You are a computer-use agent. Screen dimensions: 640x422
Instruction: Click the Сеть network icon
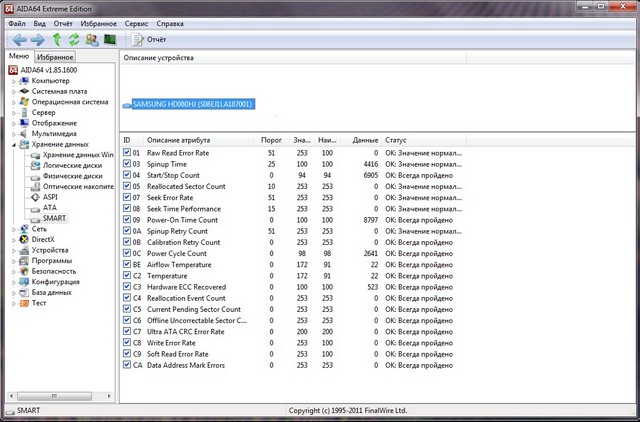(x=24, y=229)
